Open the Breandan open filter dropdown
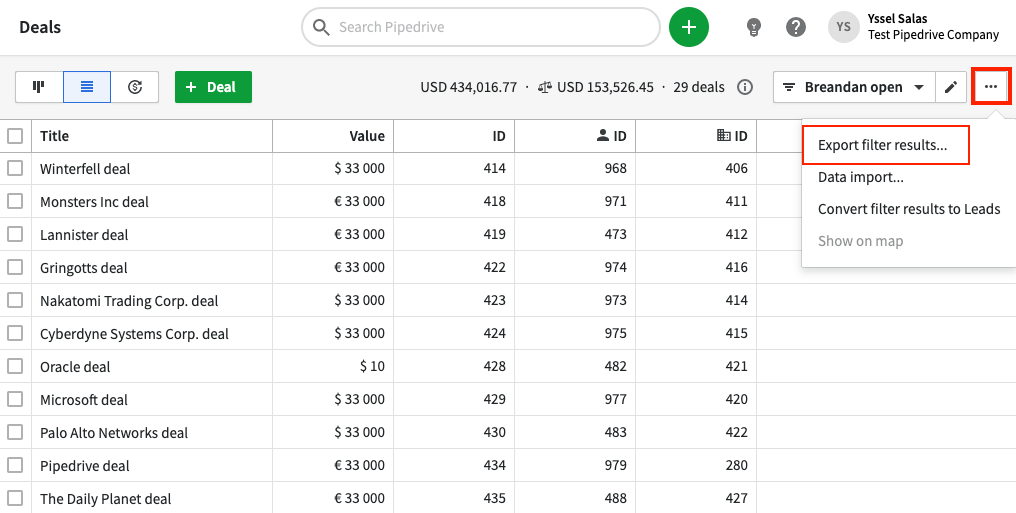Viewport: 1016px width, 513px height. click(854, 87)
